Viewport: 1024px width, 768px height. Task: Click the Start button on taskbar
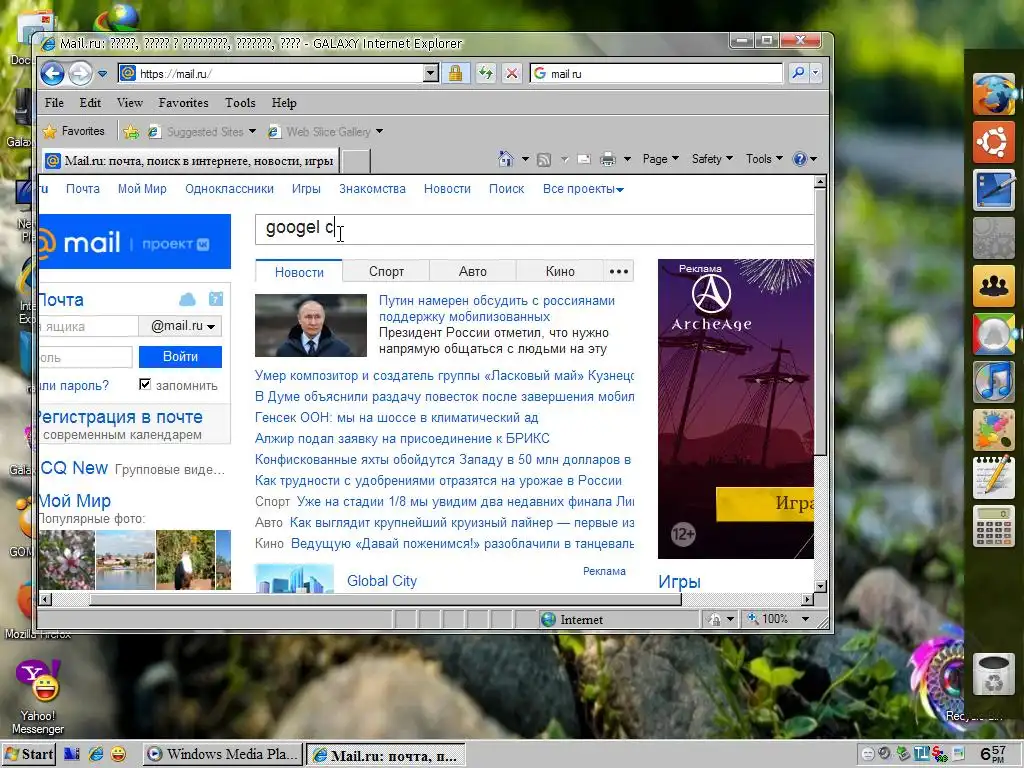pos(29,754)
